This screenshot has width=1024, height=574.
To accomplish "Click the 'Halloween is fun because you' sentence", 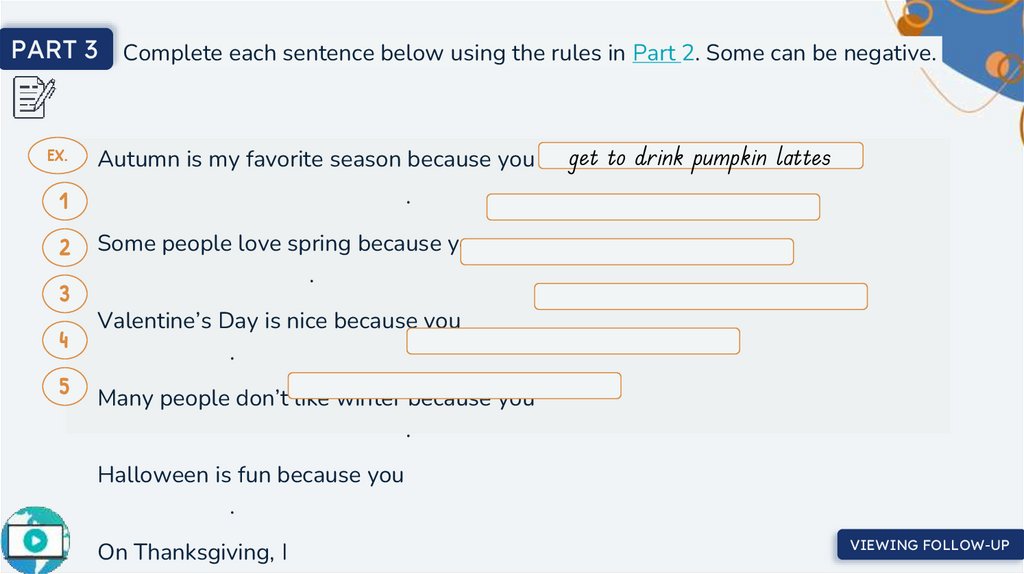I will coord(250,475).
